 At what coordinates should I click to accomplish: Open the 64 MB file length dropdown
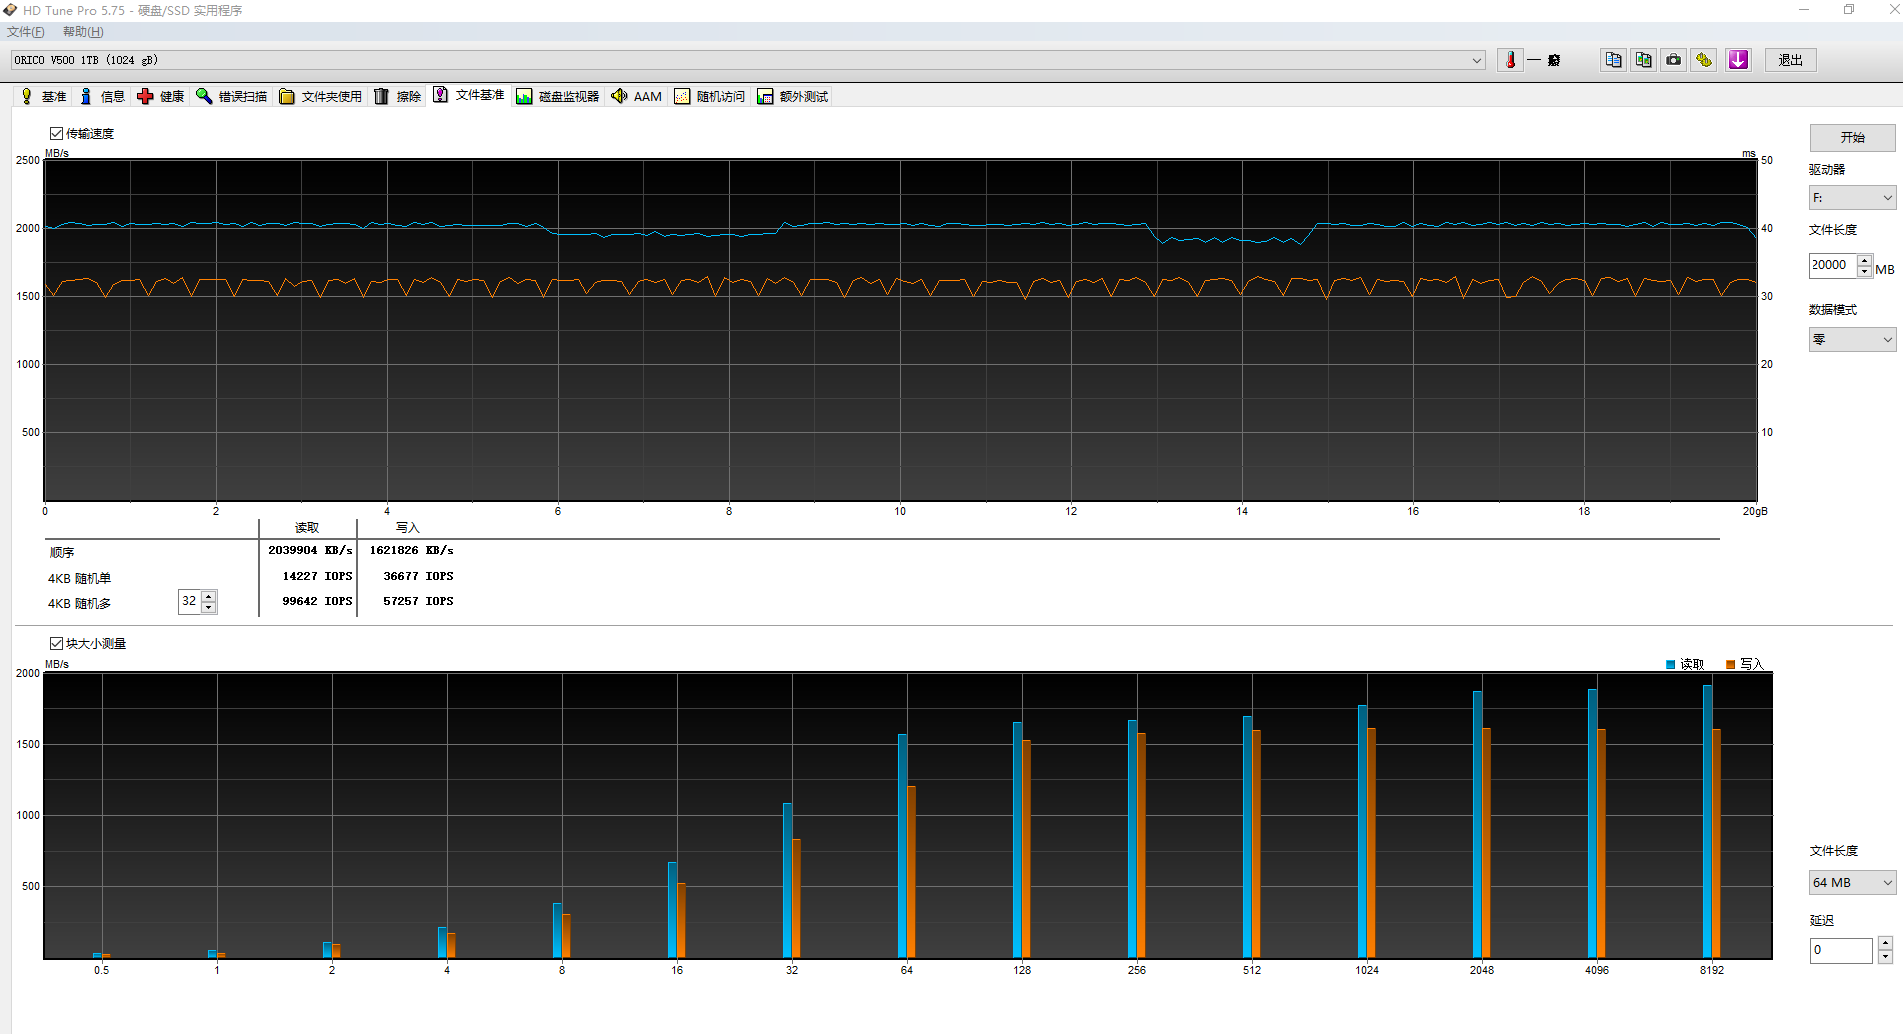point(1852,882)
